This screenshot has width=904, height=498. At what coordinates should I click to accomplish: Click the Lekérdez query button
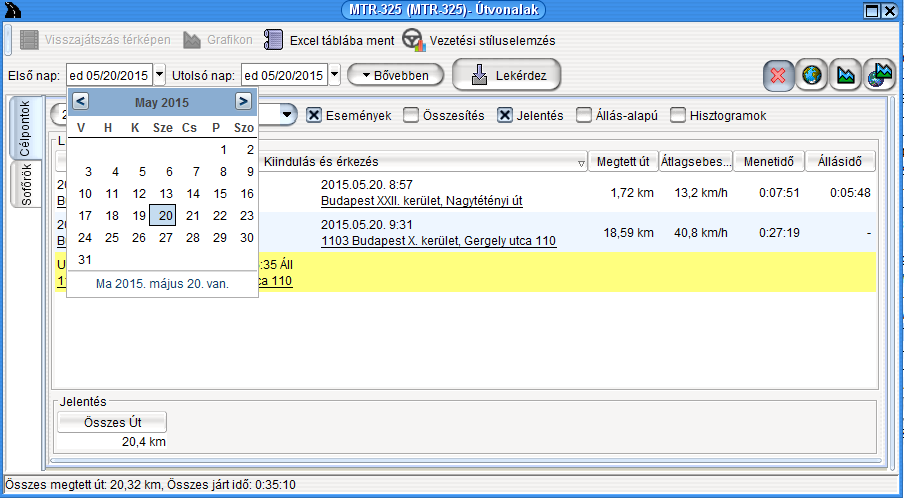pyautogui.click(x=507, y=75)
